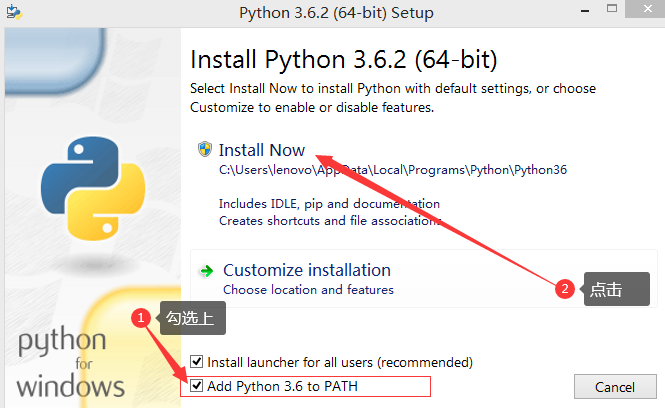Click 'Install launcher for all users (recommended)' label
665x408 pixels.
tap(340, 363)
